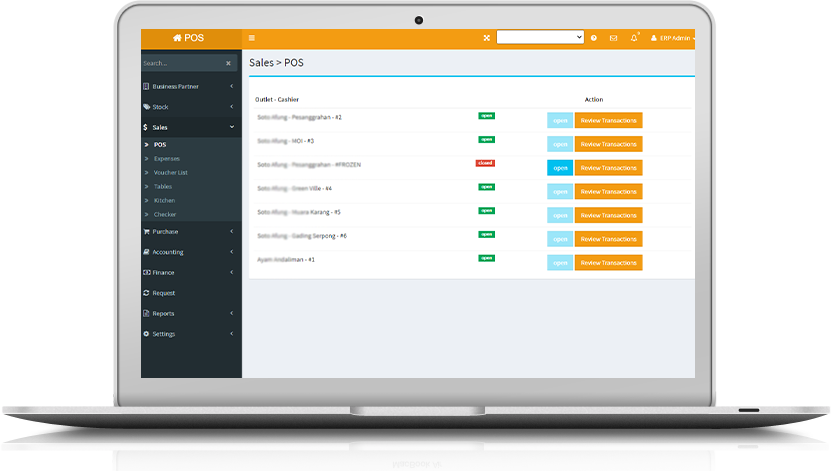The height and width of the screenshot is (471, 831).
Task: Open the ERP Admin user menu
Action: (x=672, y=38)
